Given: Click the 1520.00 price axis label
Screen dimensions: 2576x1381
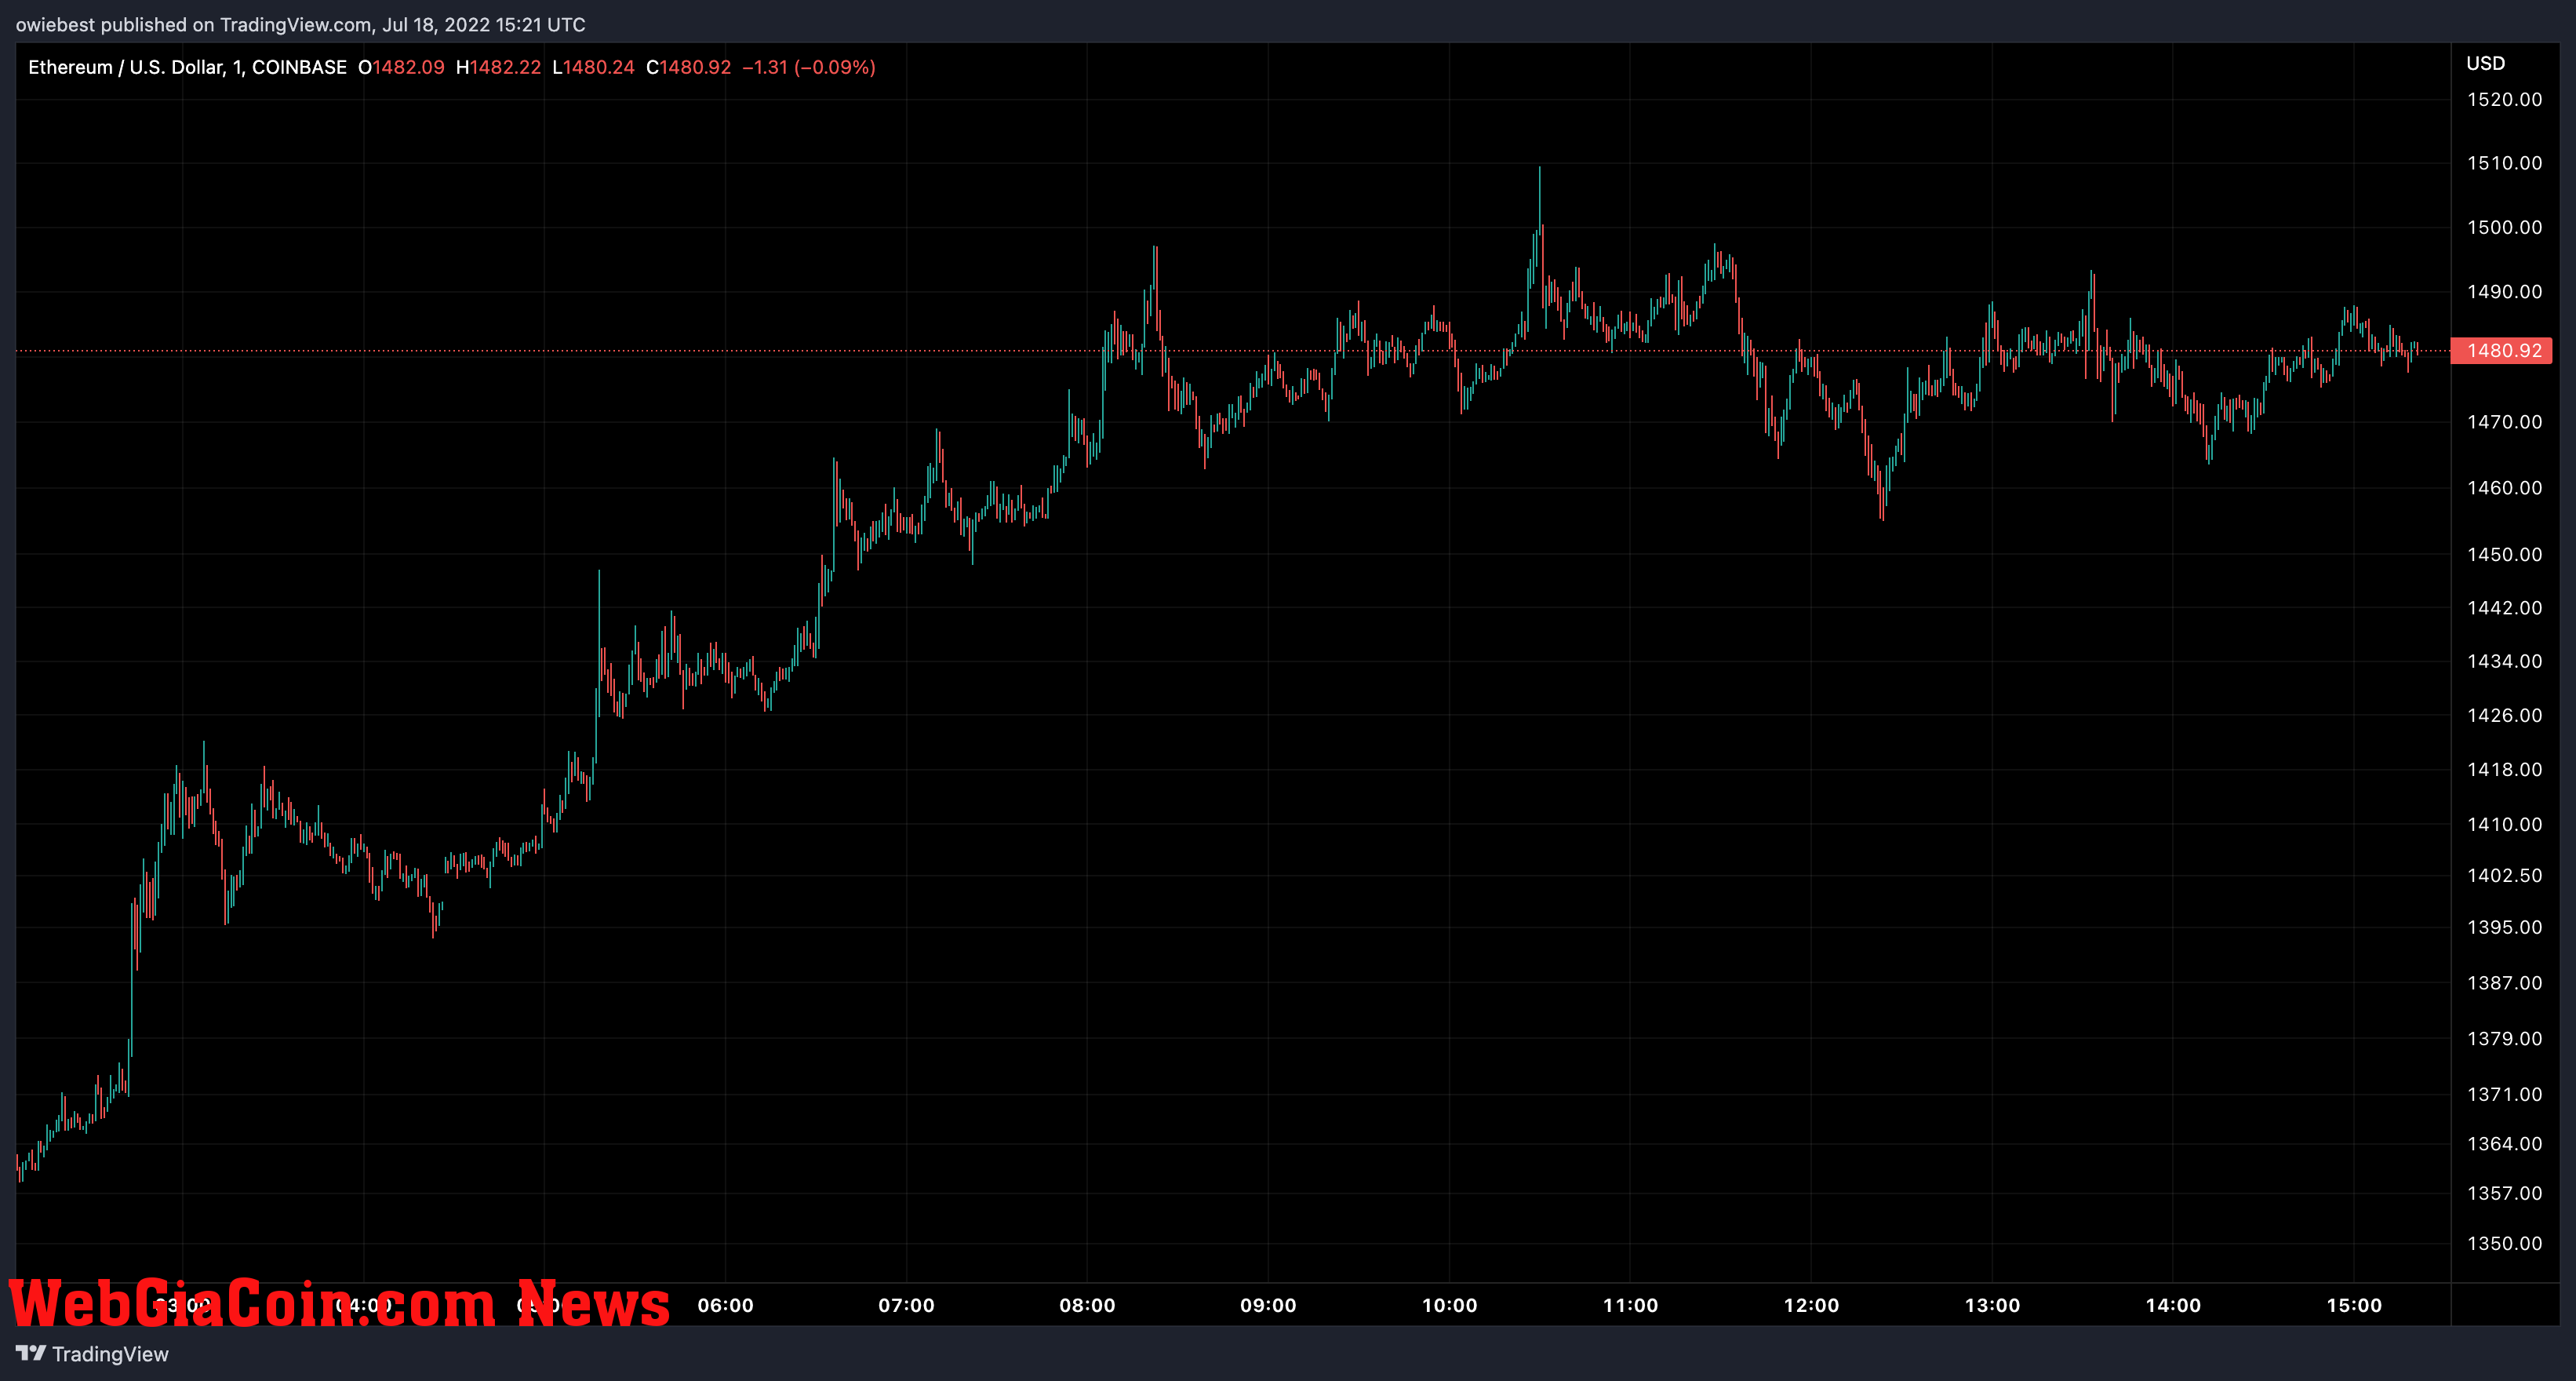Looking at the screenshot, I should click(x=2504, y=99).
